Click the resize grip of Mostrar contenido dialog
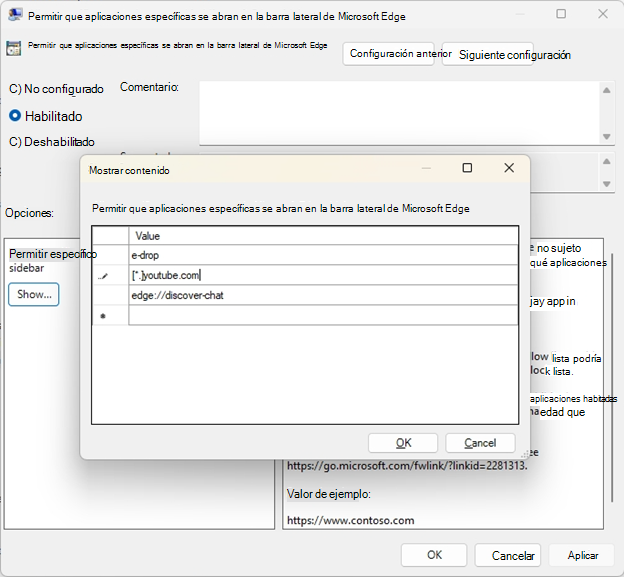 pos(525,454)
